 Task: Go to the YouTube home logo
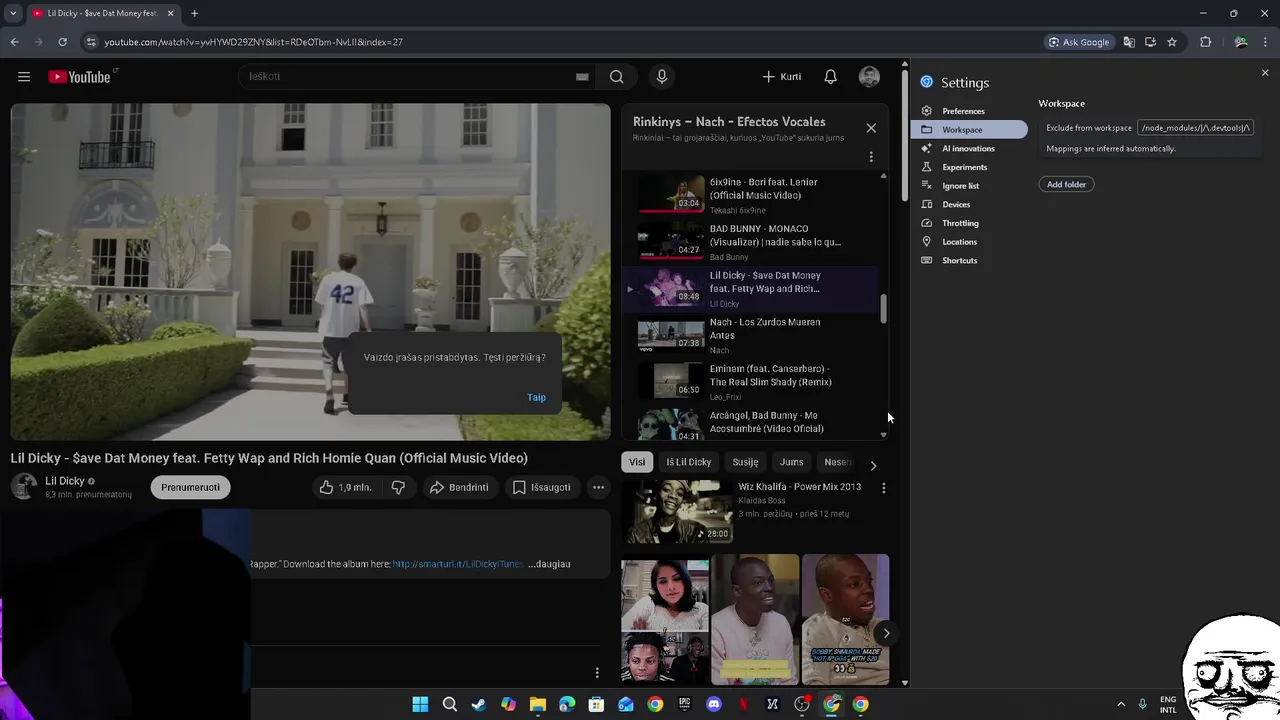point(79,77)
